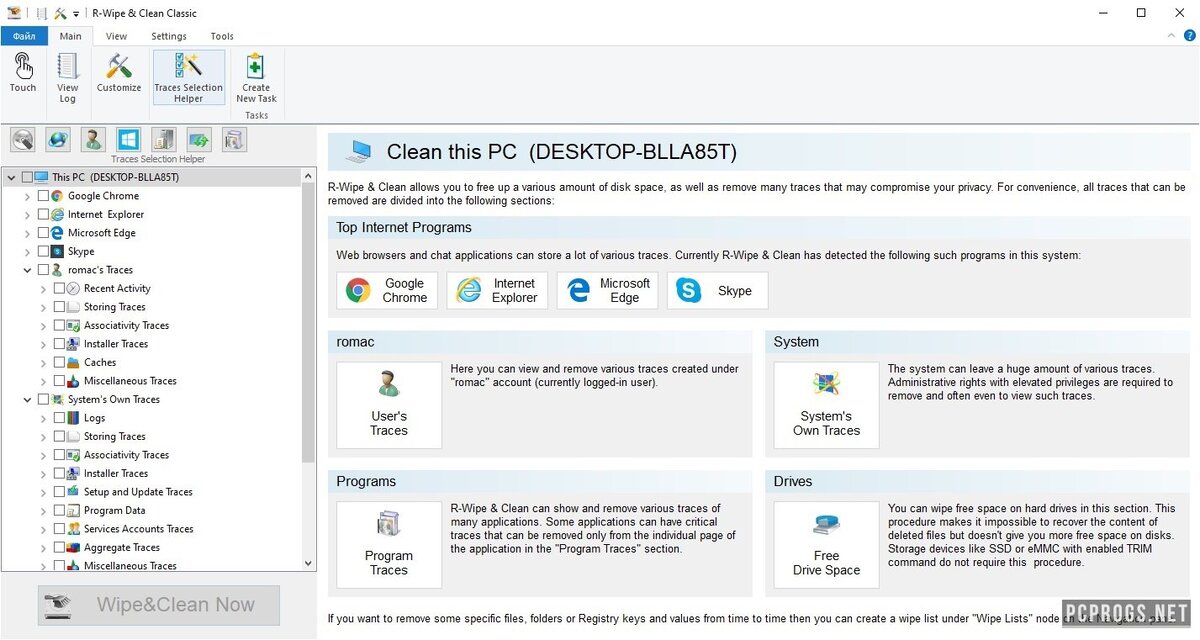
Task: Collapse the This PC tree node
Action: point(11,177)
